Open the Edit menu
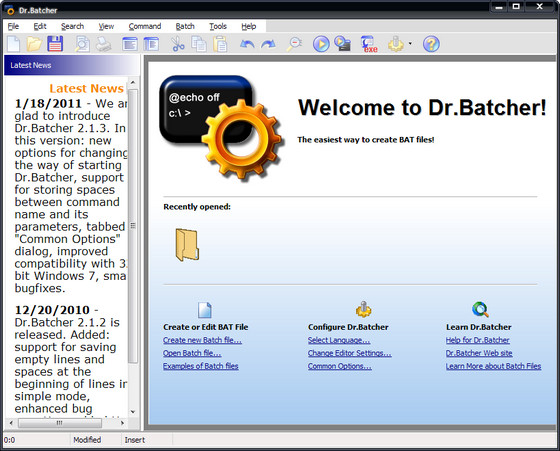The height and width of the screenshot is (451, 560). point(40,26)
